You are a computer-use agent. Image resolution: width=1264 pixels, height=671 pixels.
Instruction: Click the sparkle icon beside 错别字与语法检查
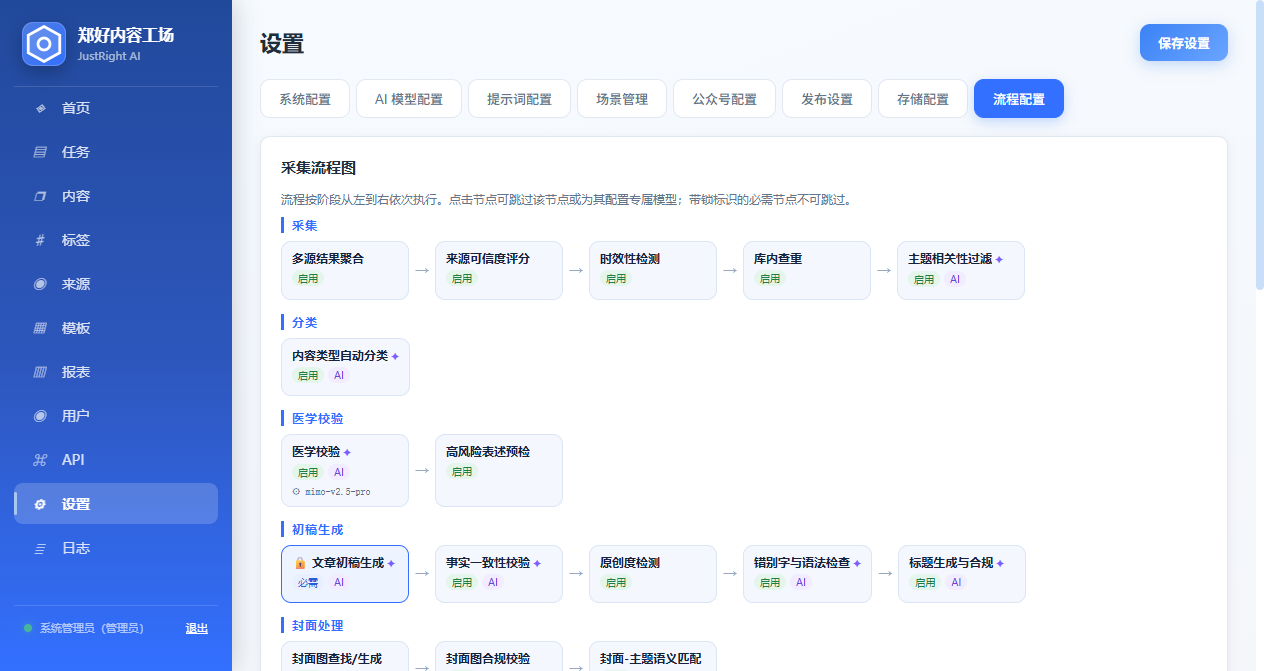(x=857, y=564)
